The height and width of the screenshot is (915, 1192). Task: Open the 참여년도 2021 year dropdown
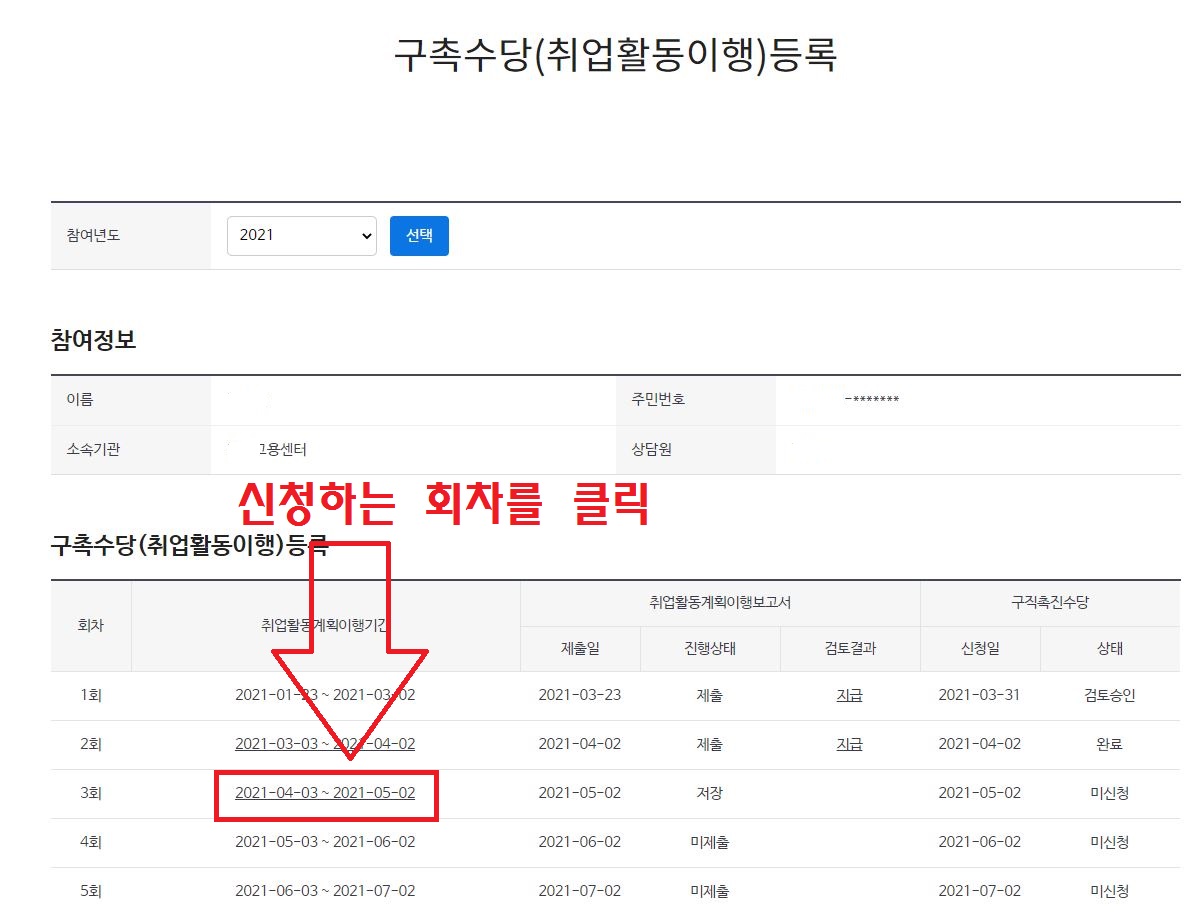pyautogui.click(x=302, y=236)
